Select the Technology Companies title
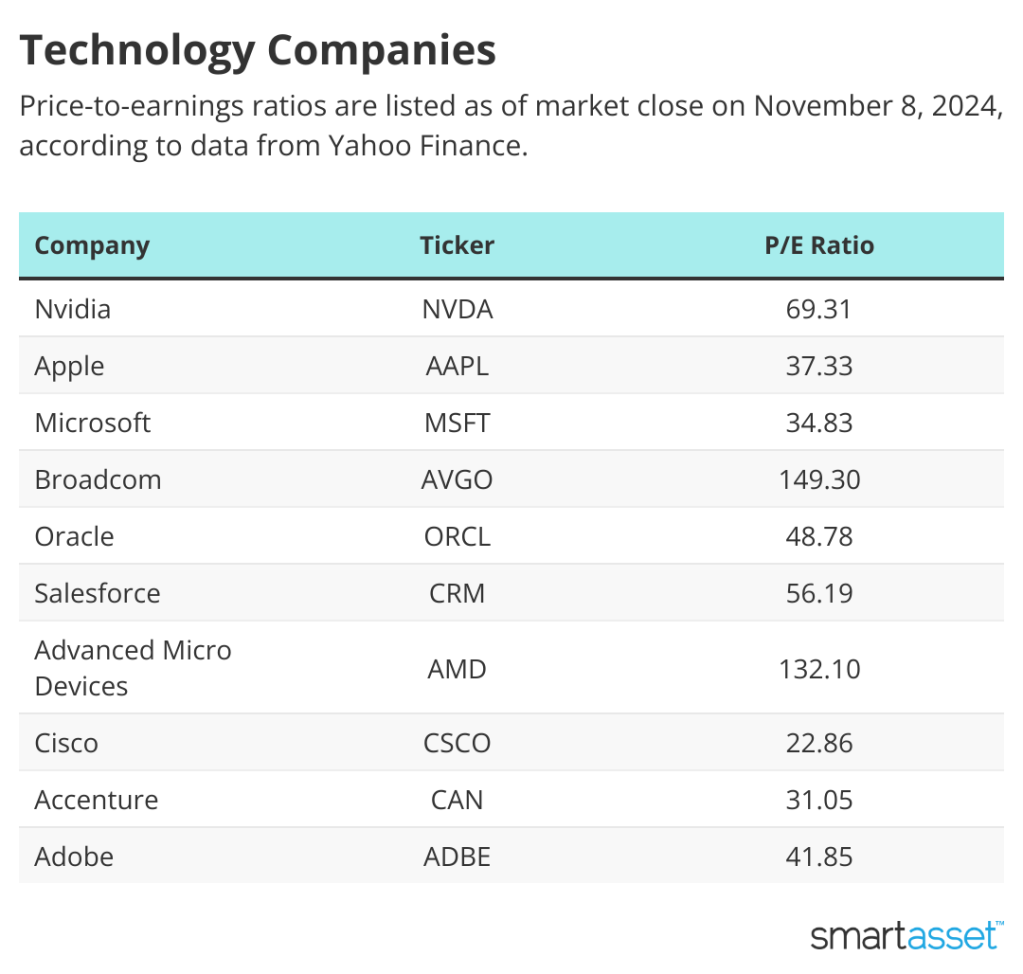The image size is (1023, 974). point(258,51)
